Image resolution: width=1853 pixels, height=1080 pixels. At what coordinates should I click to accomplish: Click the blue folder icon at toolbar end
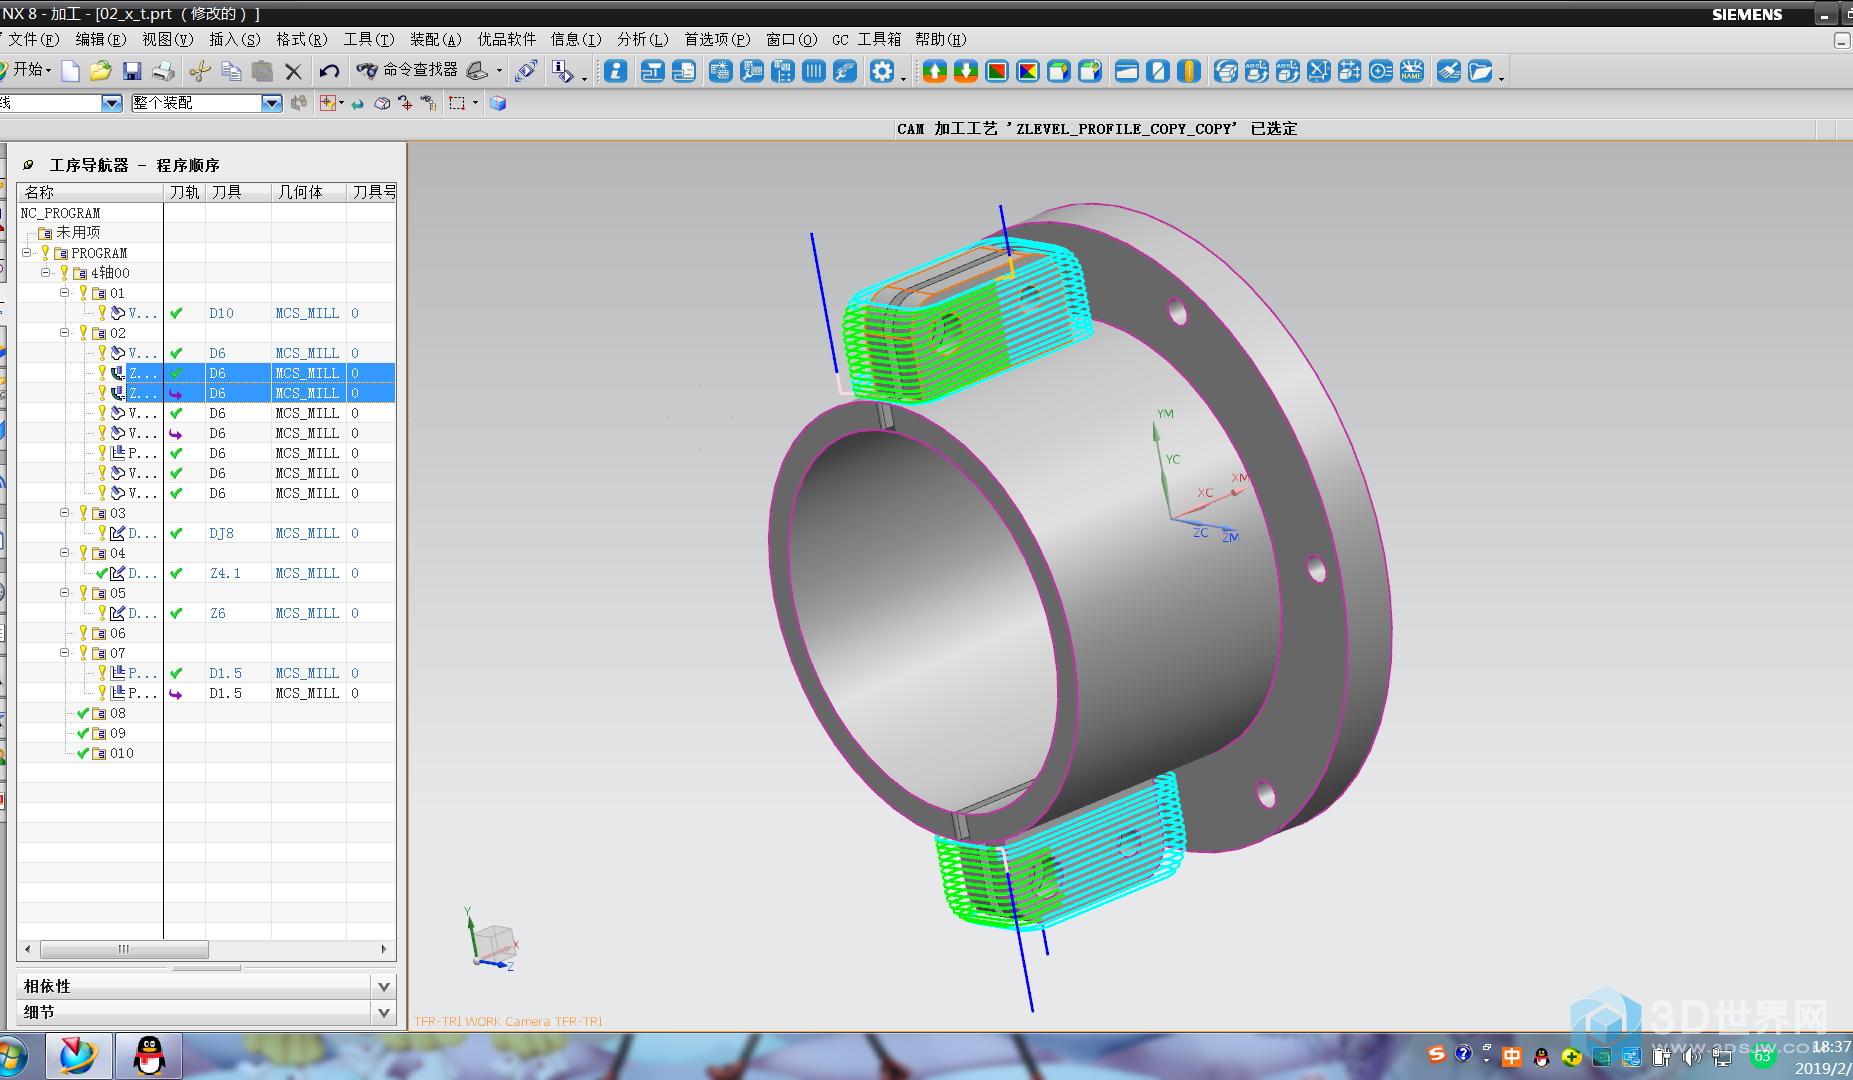point(1480,71)
